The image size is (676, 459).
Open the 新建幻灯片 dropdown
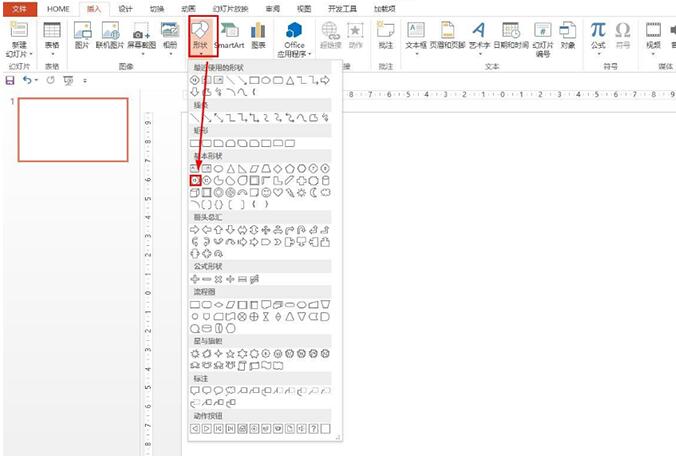(x=19, y=50)
